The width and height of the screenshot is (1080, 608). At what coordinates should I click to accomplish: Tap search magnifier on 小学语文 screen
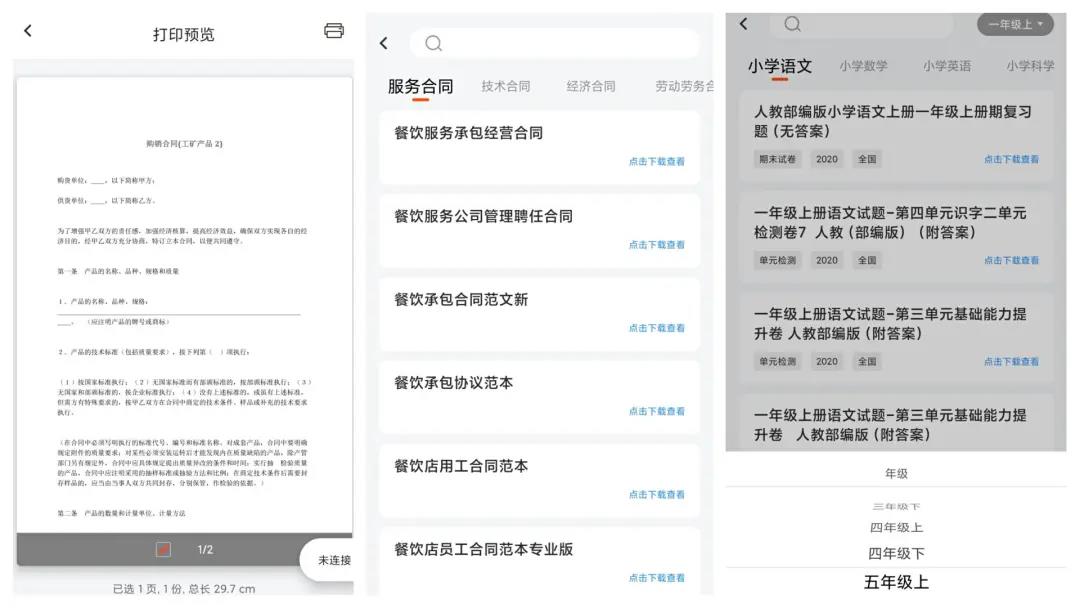pyautogui.click(x=792, y=24)
